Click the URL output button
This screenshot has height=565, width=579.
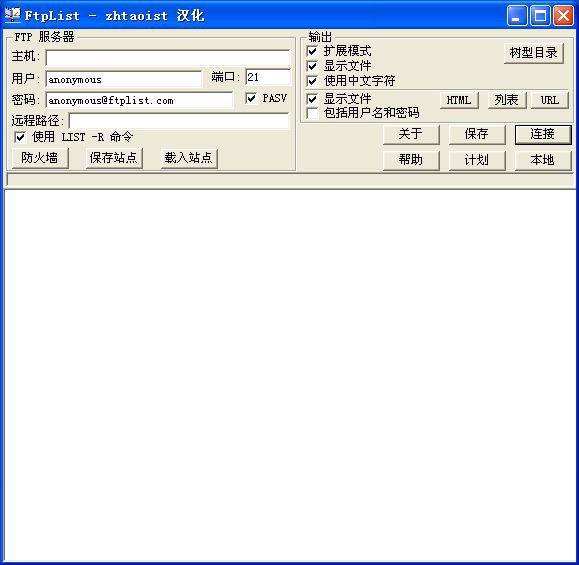(x=549, y=100)
